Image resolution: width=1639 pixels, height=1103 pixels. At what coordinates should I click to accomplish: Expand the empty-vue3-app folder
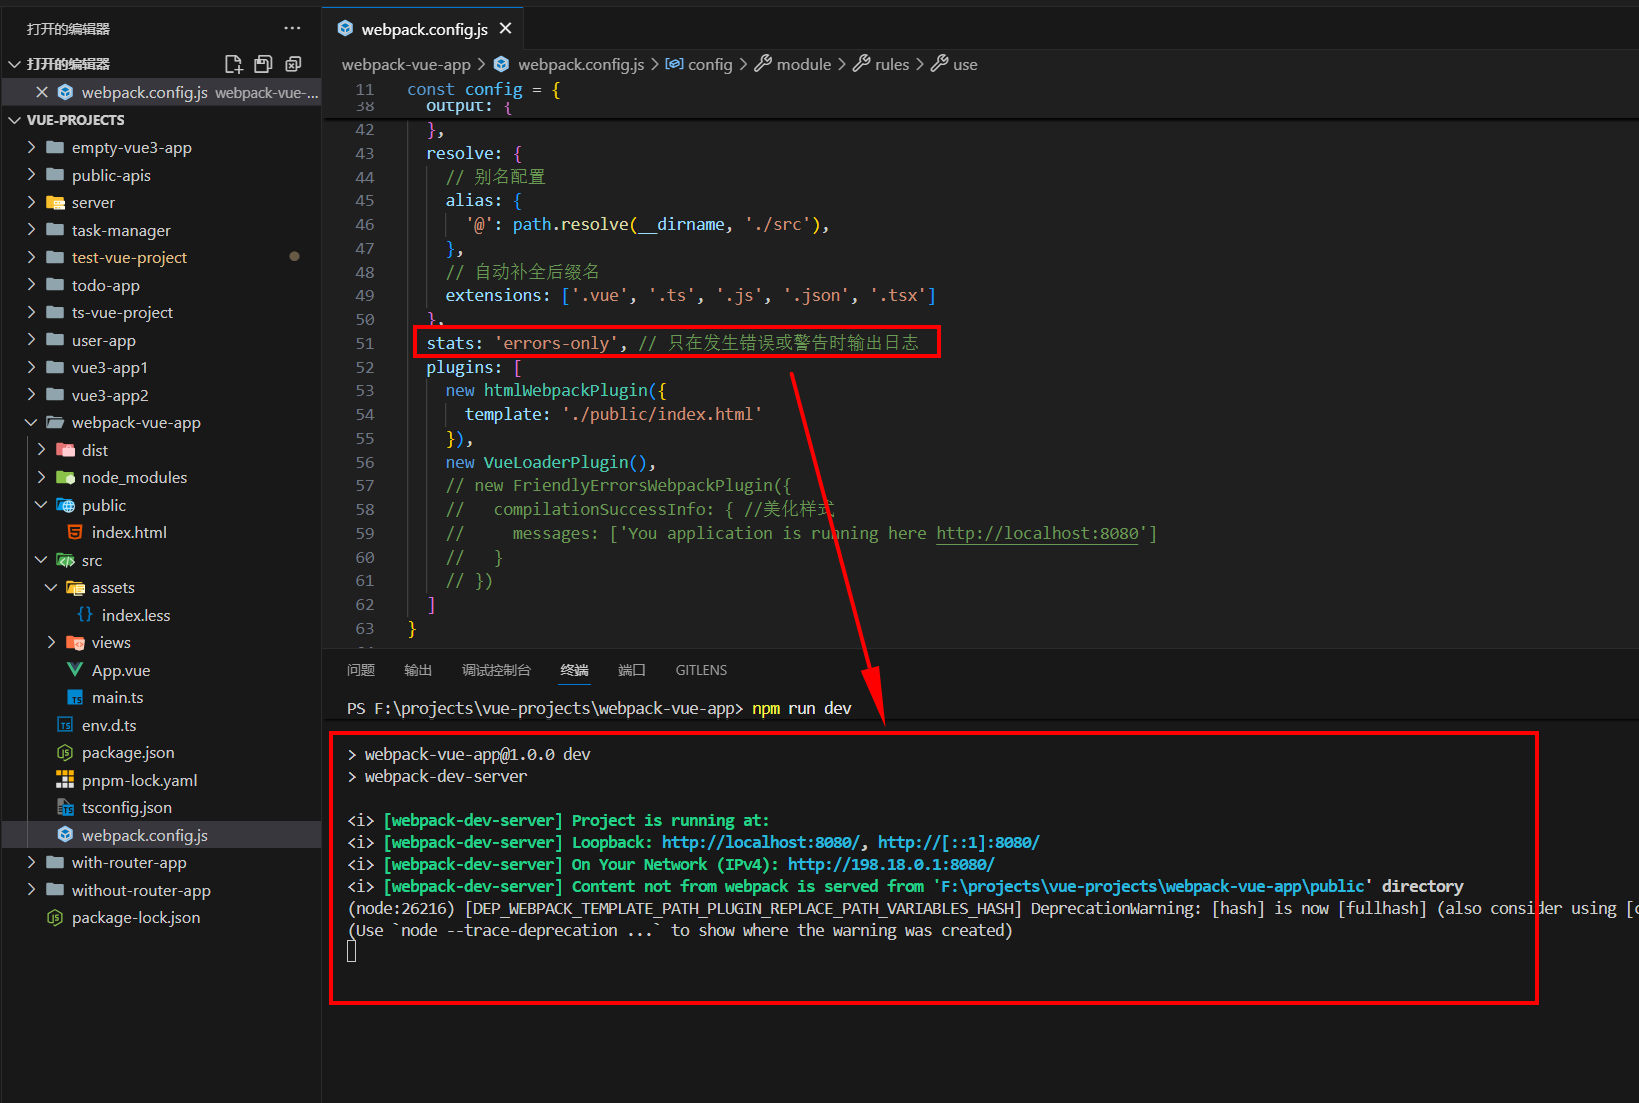click(x=31, y=147)
